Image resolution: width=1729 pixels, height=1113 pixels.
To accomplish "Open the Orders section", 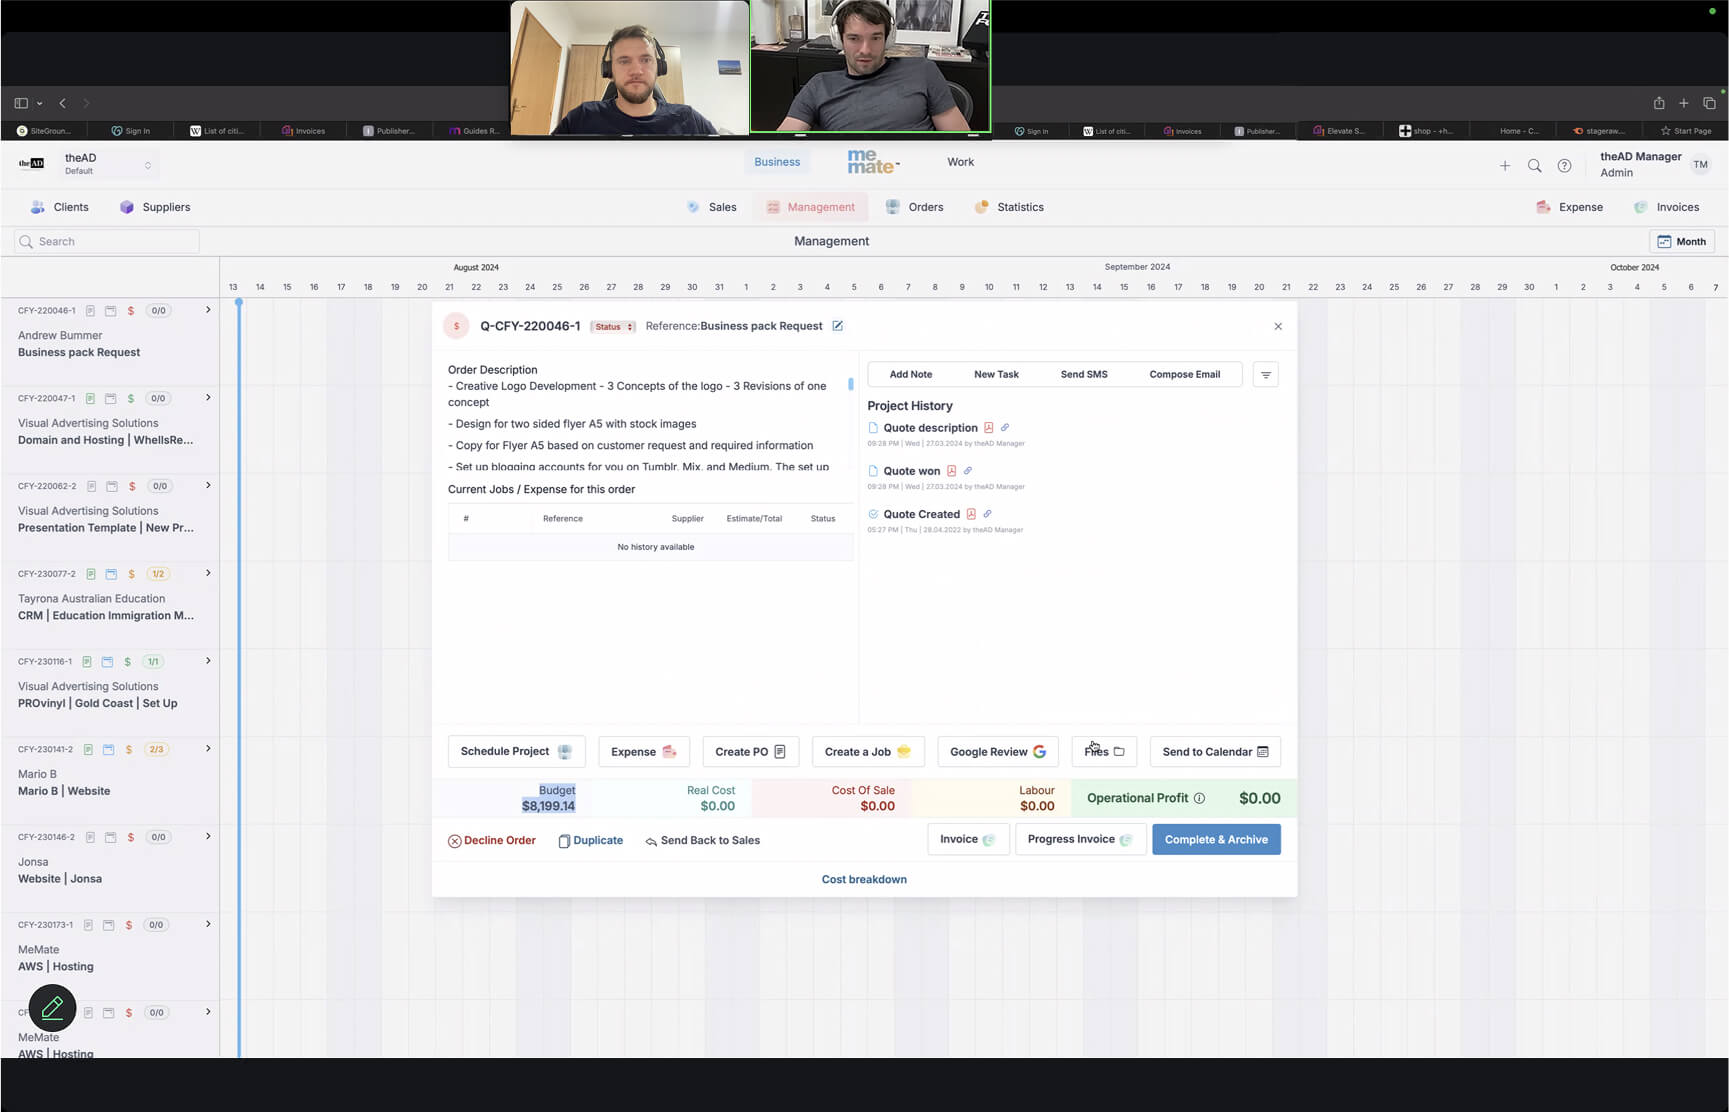I will pyautogui.click(x=914, y=207).
